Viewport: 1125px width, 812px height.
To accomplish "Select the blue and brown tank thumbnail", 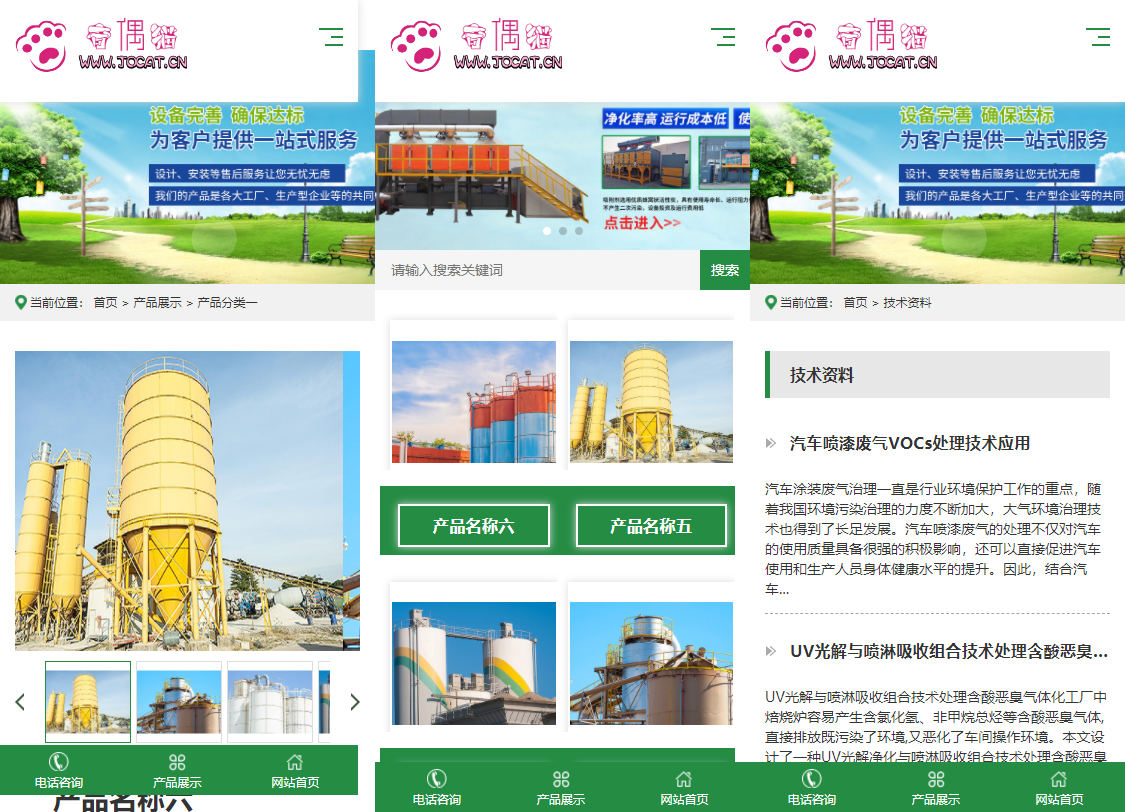I will [x=179, y=702].
